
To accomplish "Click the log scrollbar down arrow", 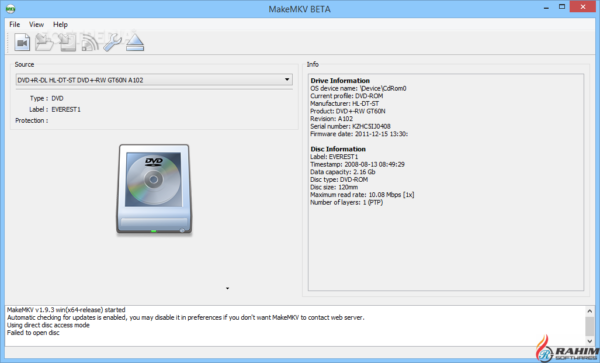I will (x=590, y=340).
